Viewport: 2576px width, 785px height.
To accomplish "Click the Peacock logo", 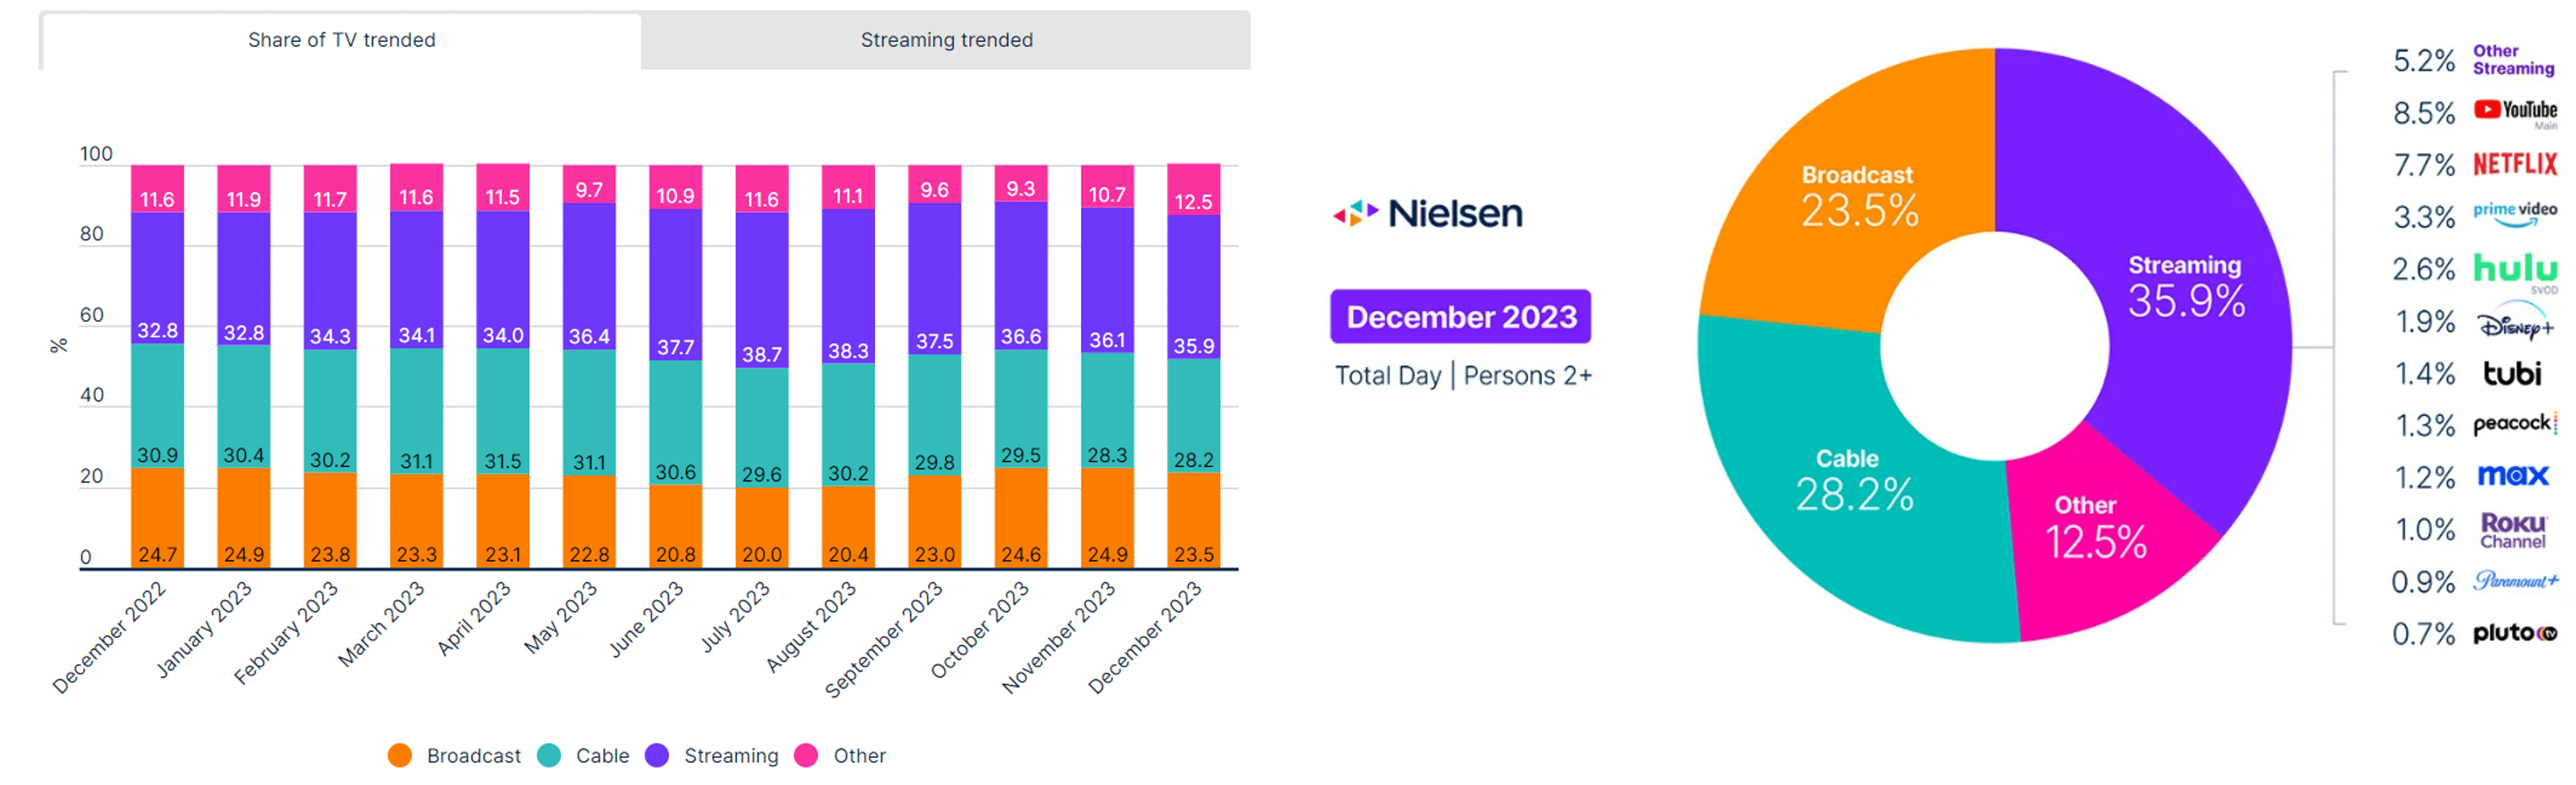I will 2514,424.
